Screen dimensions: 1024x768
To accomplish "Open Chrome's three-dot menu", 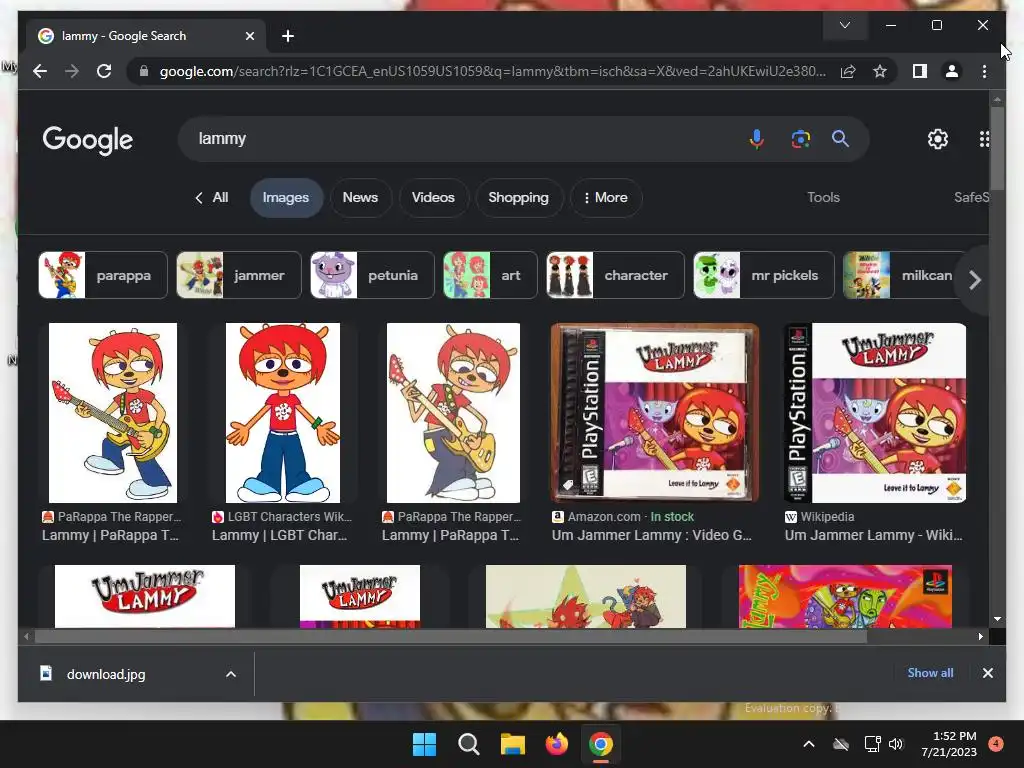I will pyautogui.click(x=984, y=71).
